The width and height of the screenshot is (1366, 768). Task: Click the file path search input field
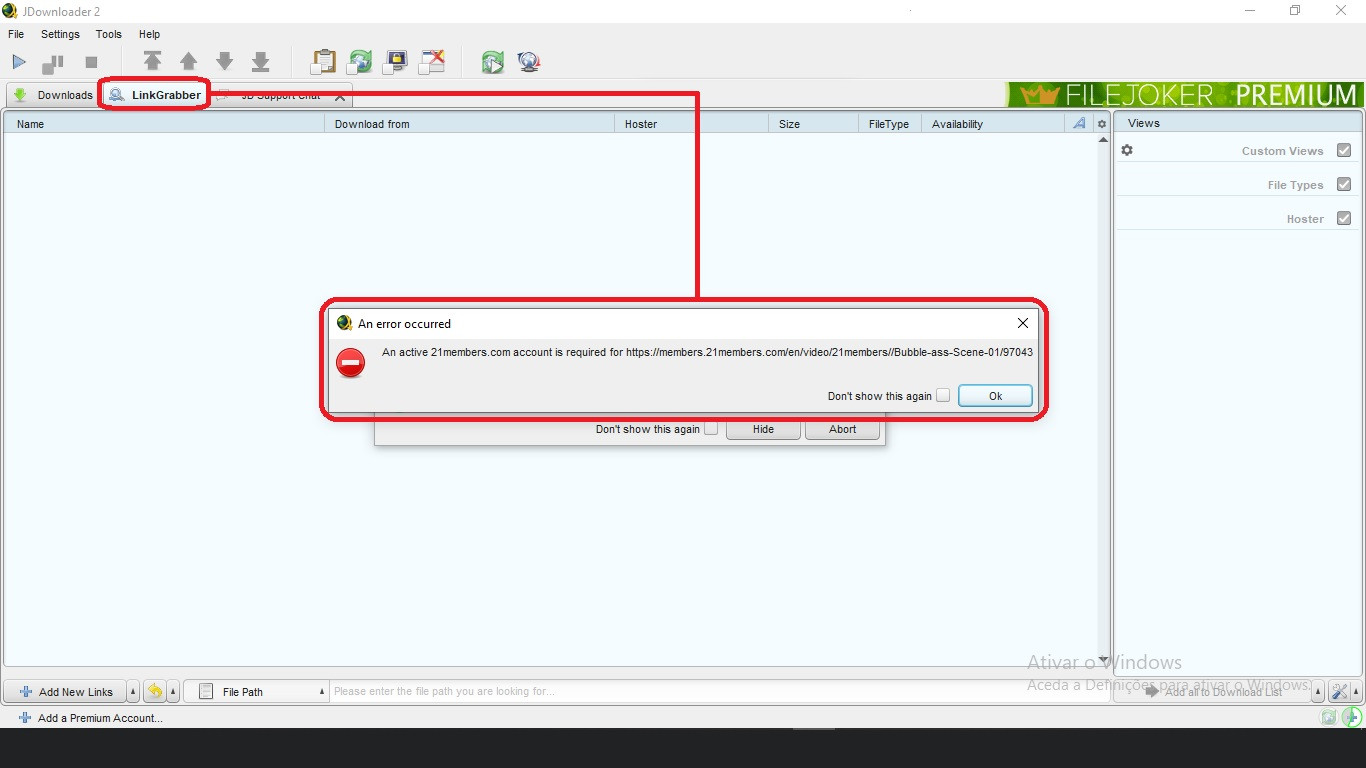[720, 691]
